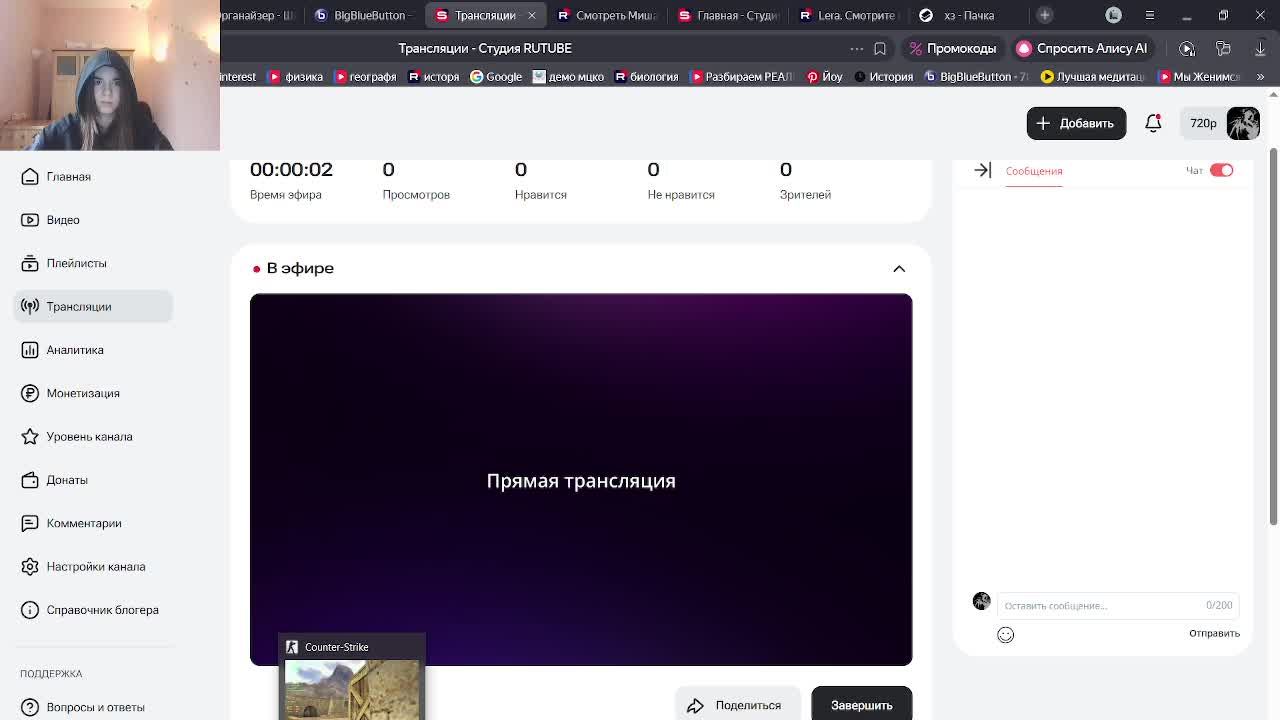Viewport: 1280px width, 720px height.
Task: Collapse the chat panel with the arrow icon
Action: [x=983, y=170]
